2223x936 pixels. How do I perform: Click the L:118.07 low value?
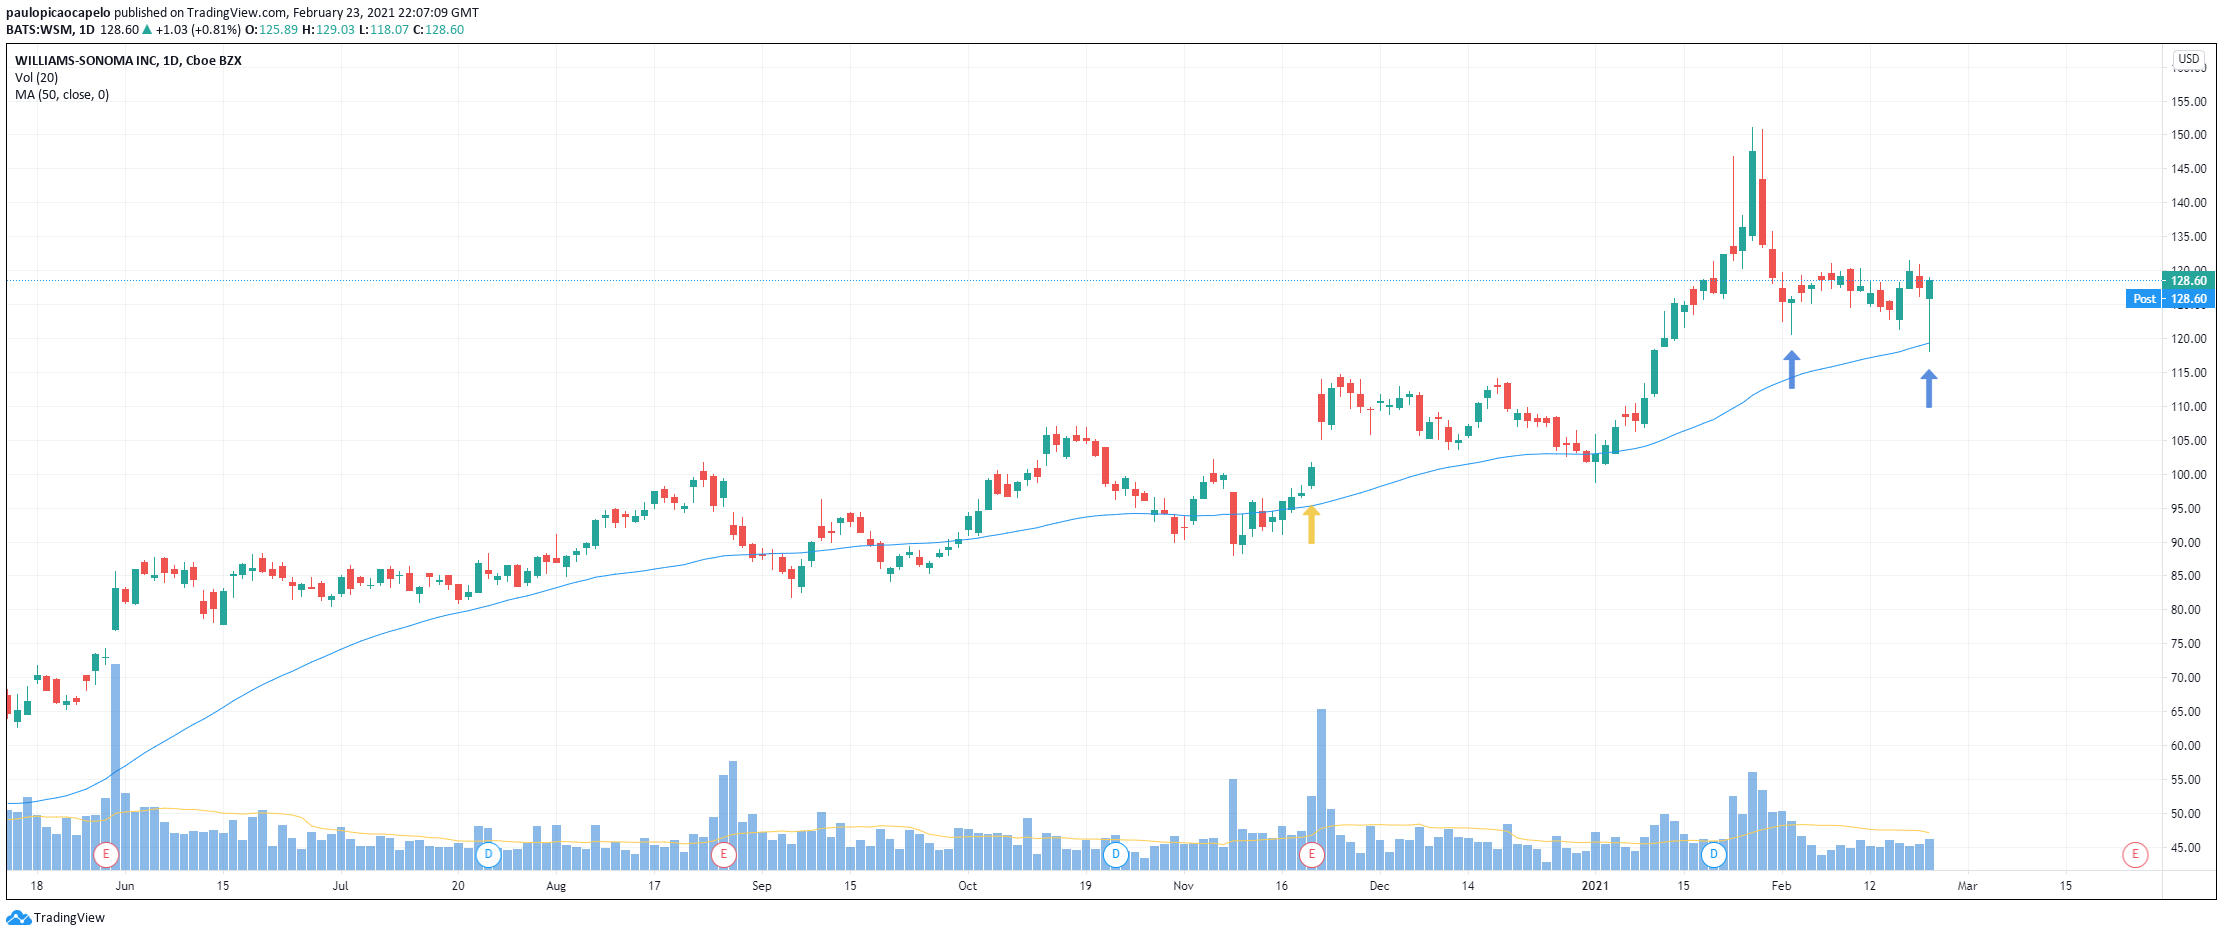pyautogui.click(x=383, y=30)
